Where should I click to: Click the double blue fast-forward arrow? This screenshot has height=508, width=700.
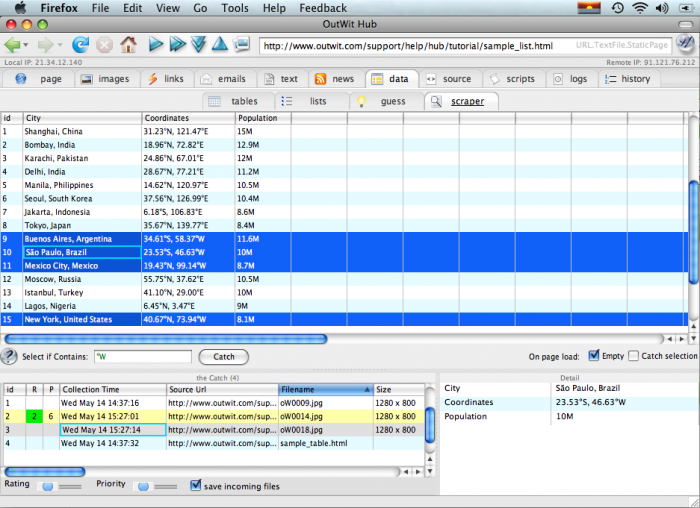pyautogui.click(x=178, y=44)
